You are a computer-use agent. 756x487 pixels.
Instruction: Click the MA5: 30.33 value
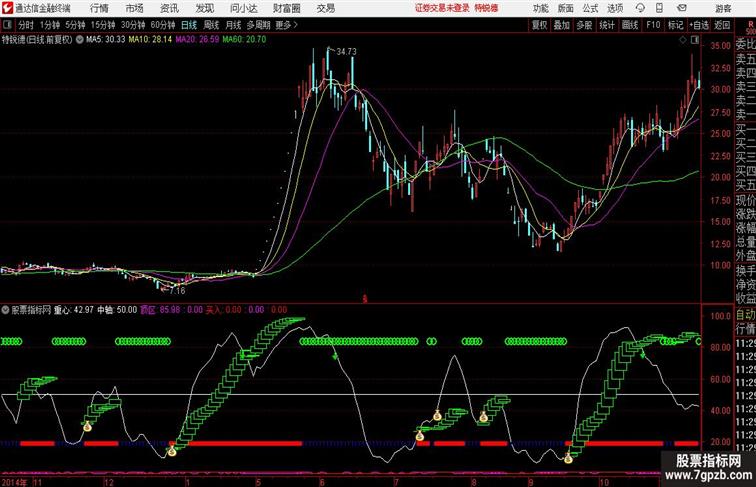click(x=106, y=40)
